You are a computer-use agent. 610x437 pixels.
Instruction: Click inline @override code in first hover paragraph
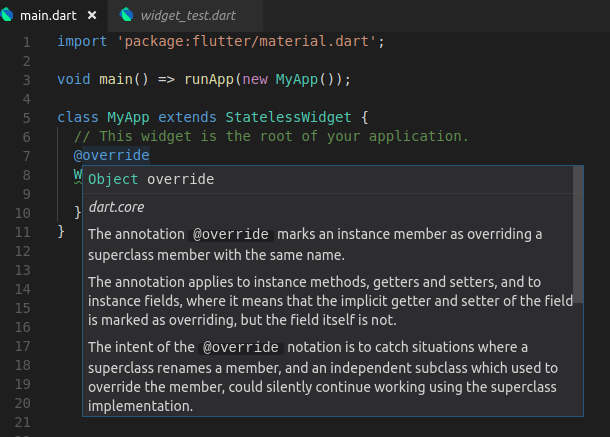tap(232, 234)
